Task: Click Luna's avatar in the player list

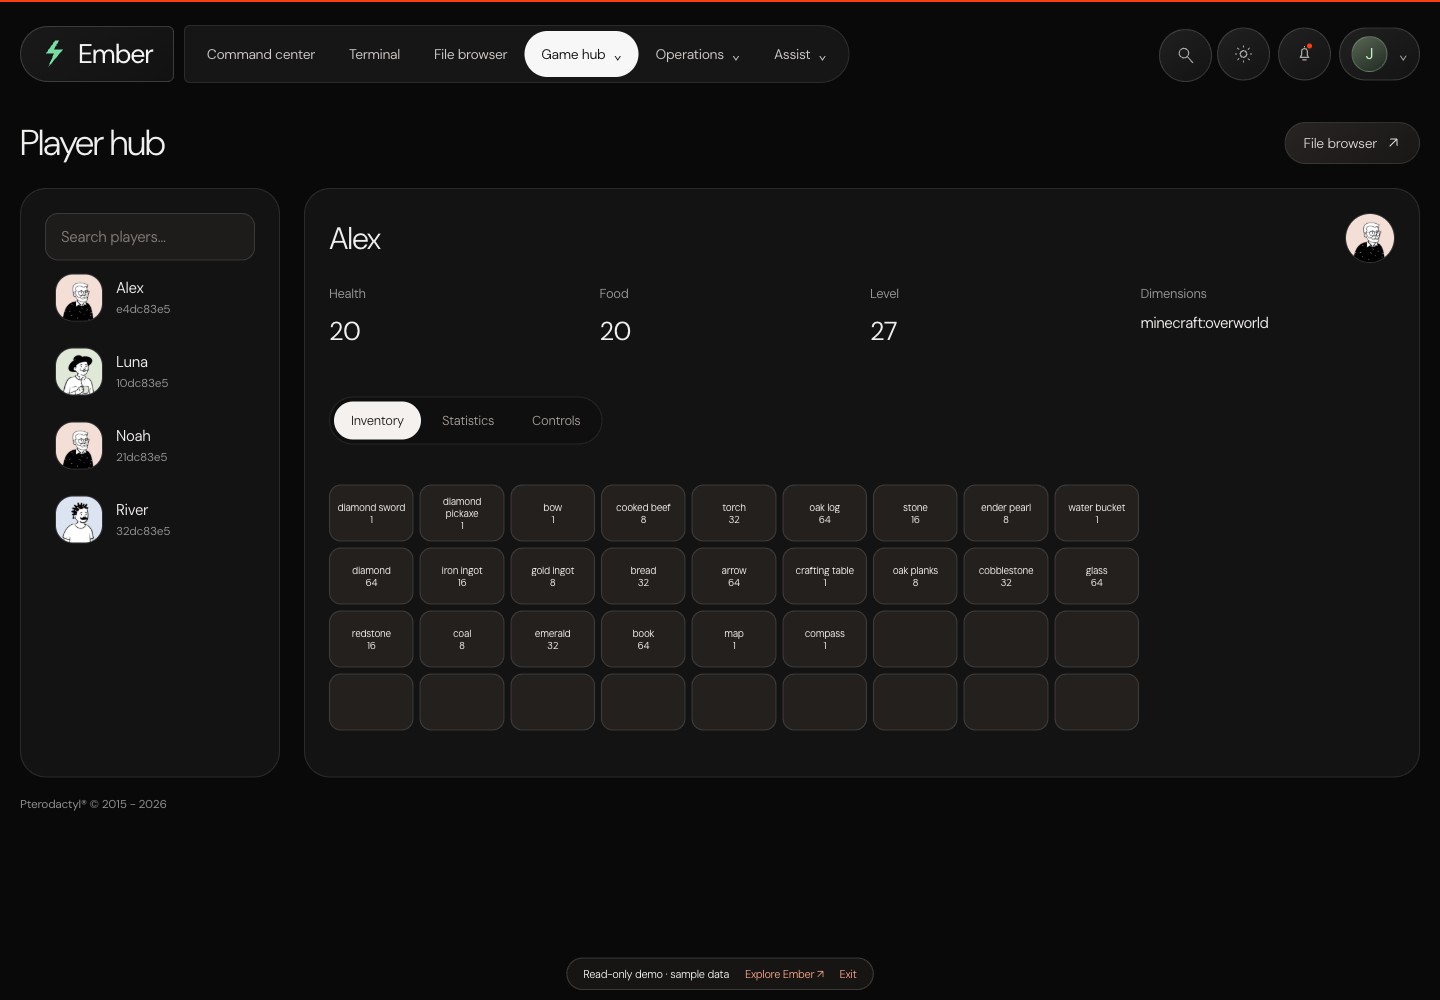Action: [x=79, y=372]
